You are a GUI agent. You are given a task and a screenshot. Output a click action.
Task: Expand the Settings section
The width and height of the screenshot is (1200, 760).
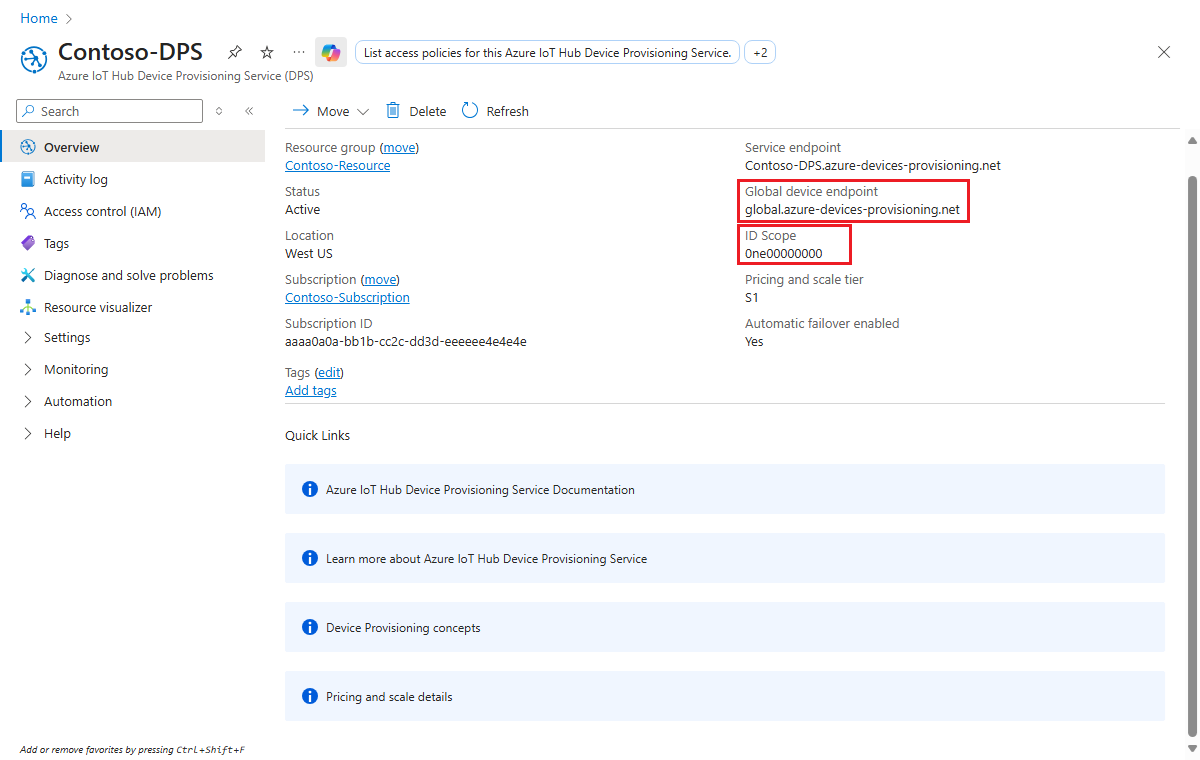click(x=66, y=337)
